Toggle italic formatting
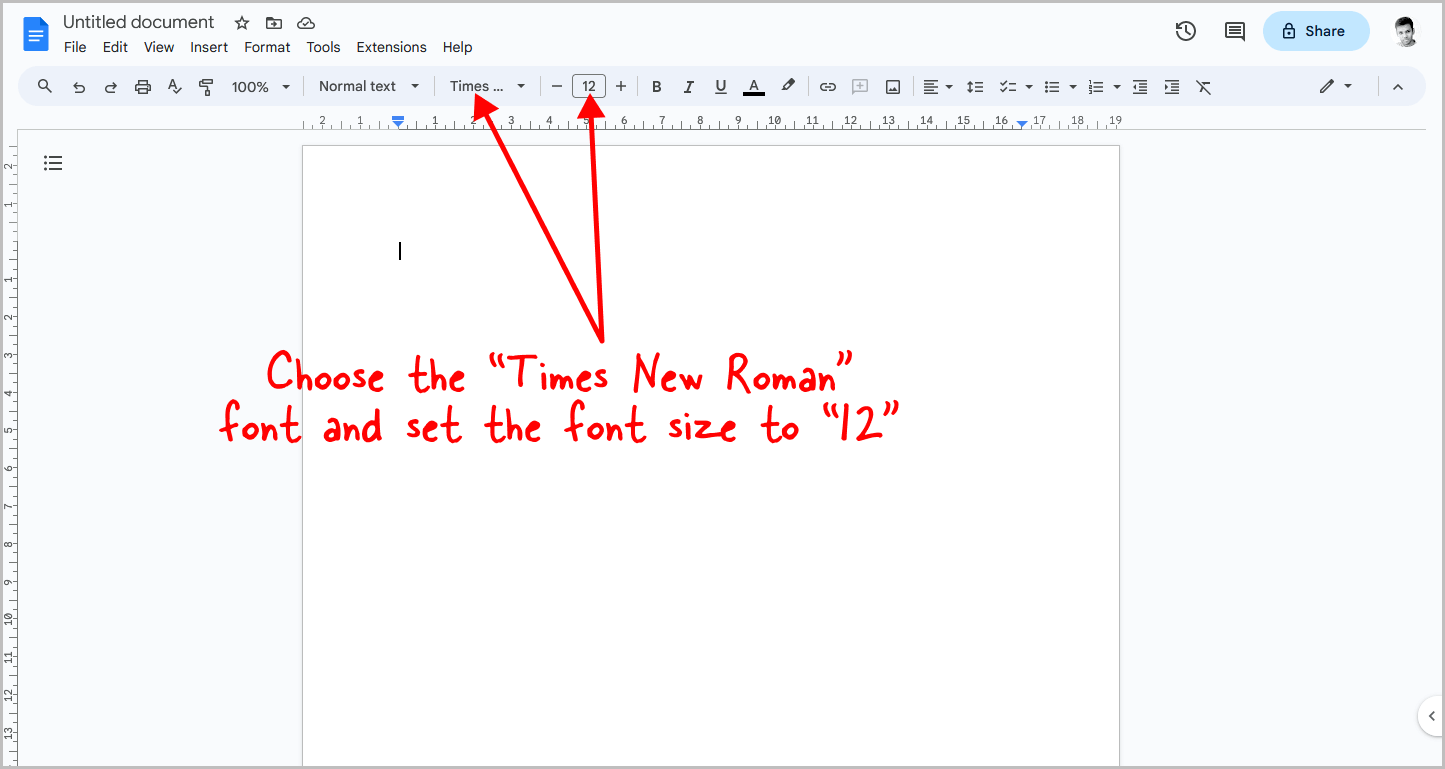The width and height of the screenshot is (1445, 769). pos(688,86)
